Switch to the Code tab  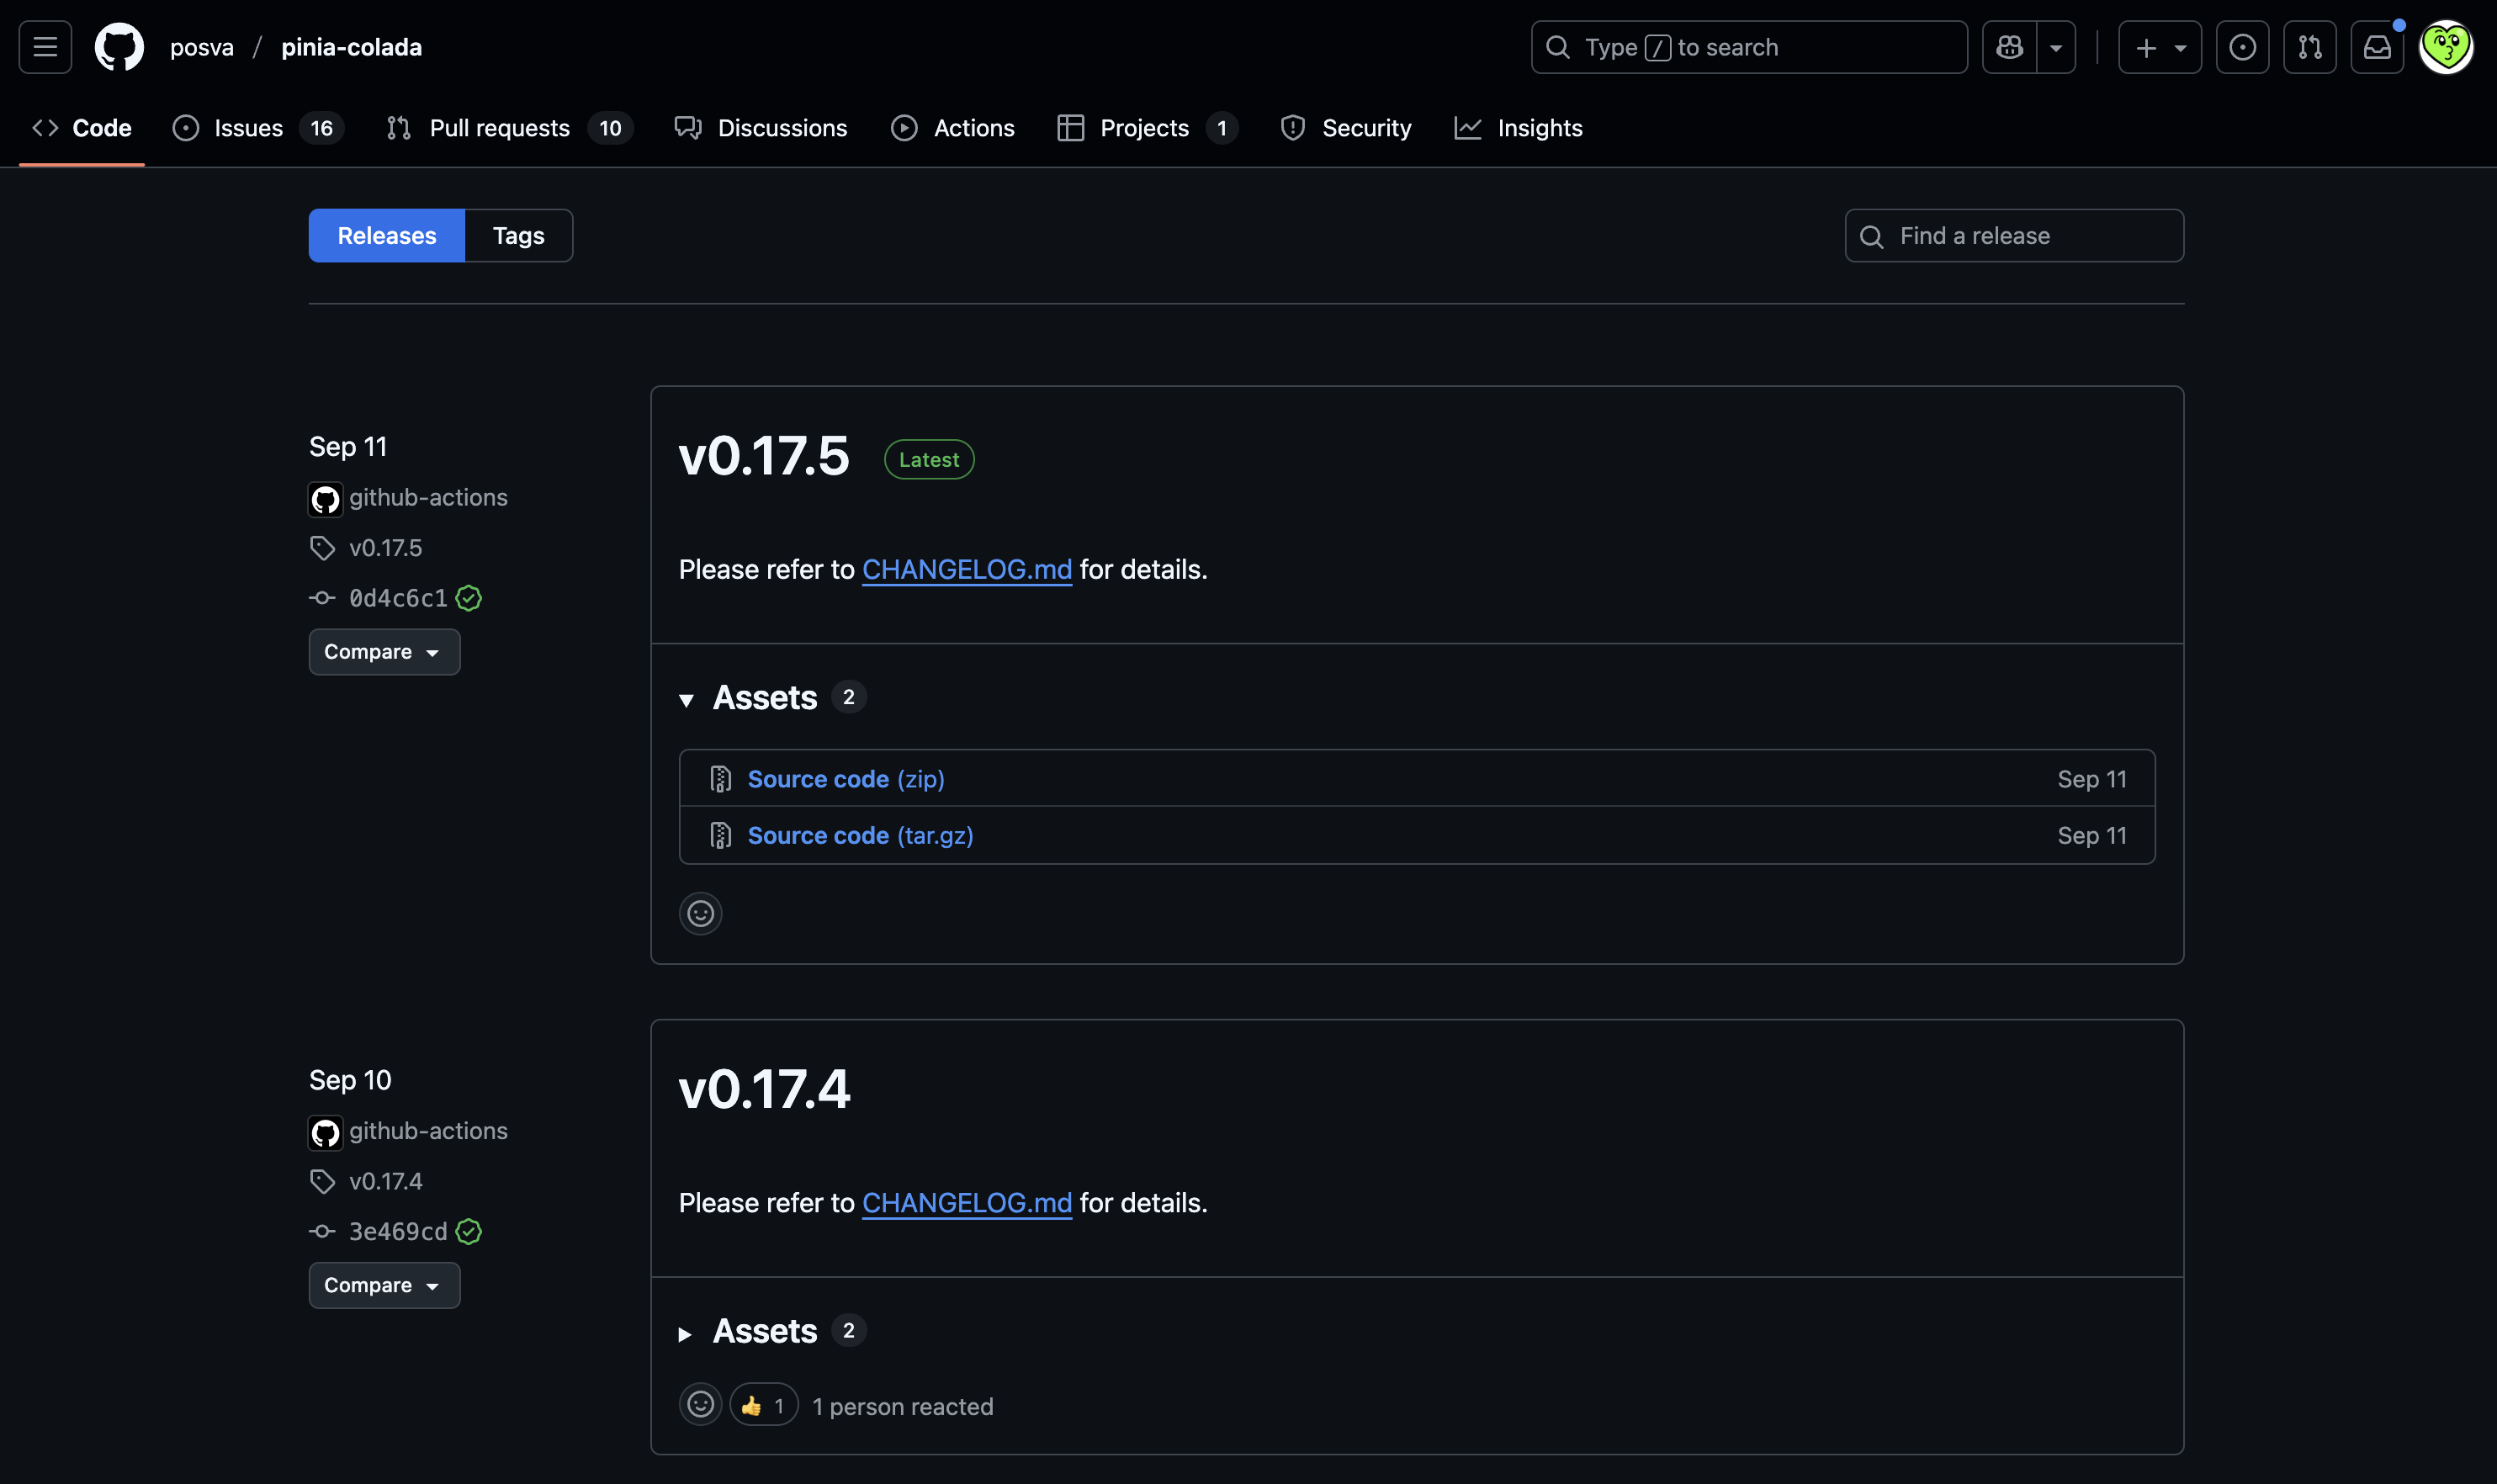pos(82,128)
